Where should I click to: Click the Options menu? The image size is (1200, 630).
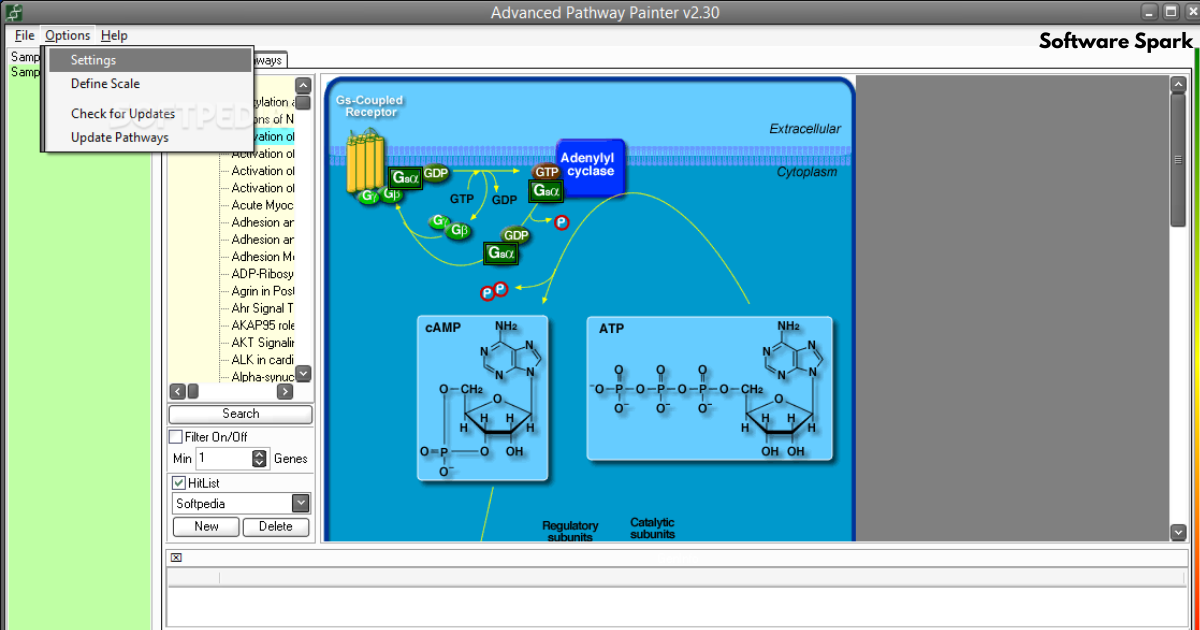coord(67,35)
